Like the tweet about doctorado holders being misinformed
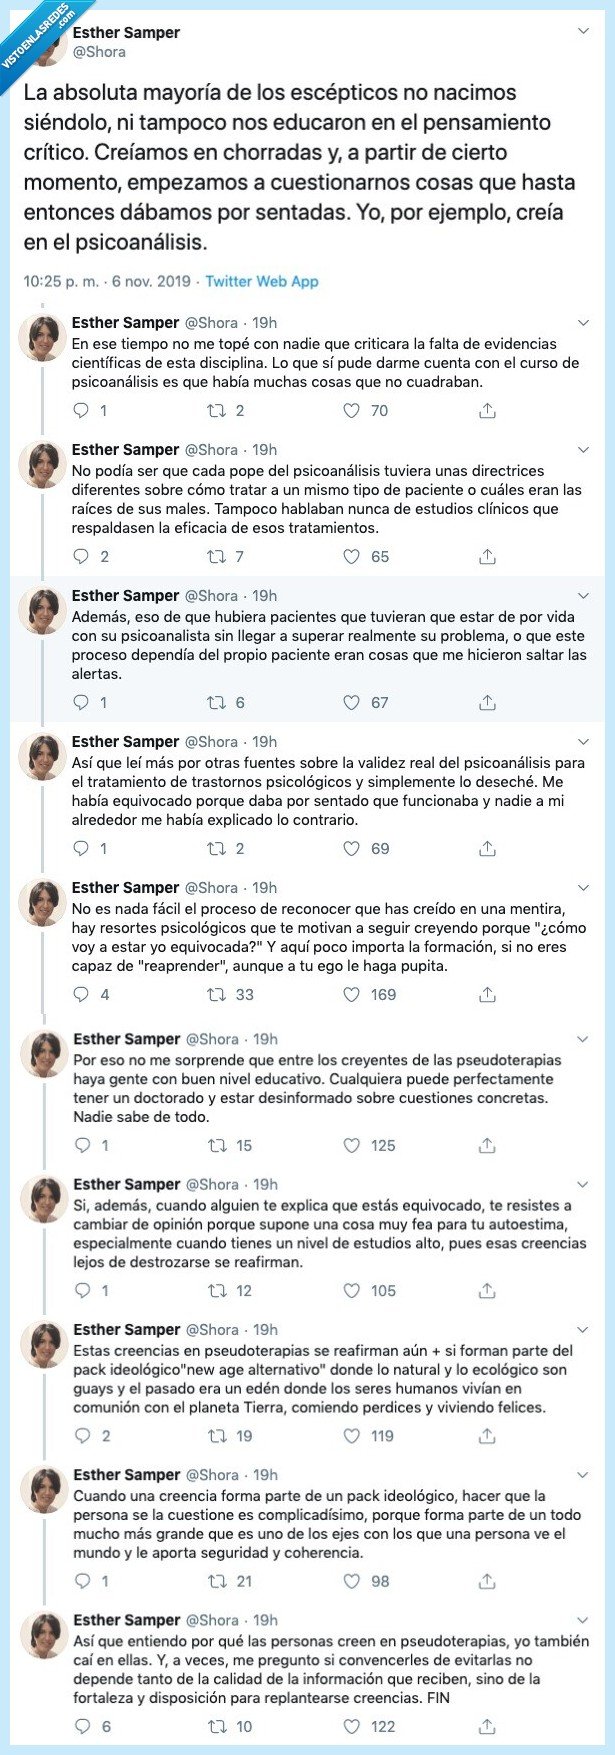615x1755 pixels. click(x=350, y=1144)
